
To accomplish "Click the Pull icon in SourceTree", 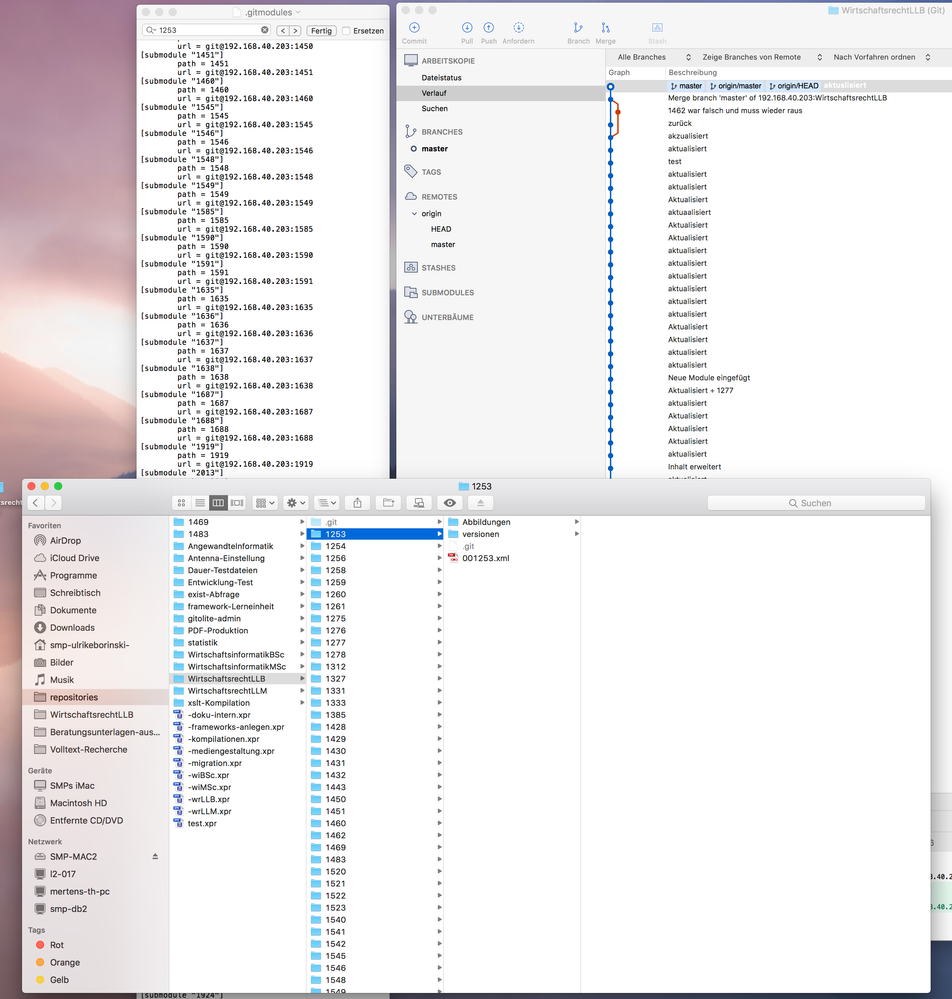I will pos(467,27).
